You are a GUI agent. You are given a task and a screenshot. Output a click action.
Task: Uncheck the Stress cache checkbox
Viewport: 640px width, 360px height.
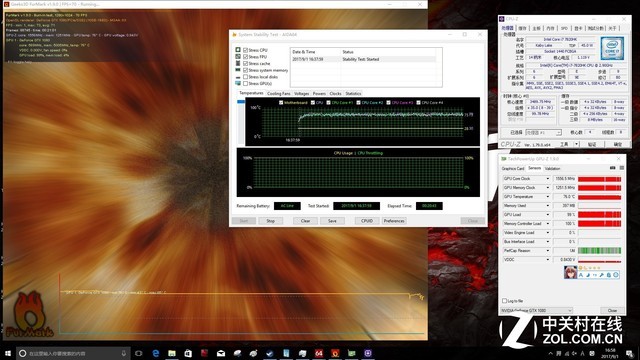(x=245, y=63)
